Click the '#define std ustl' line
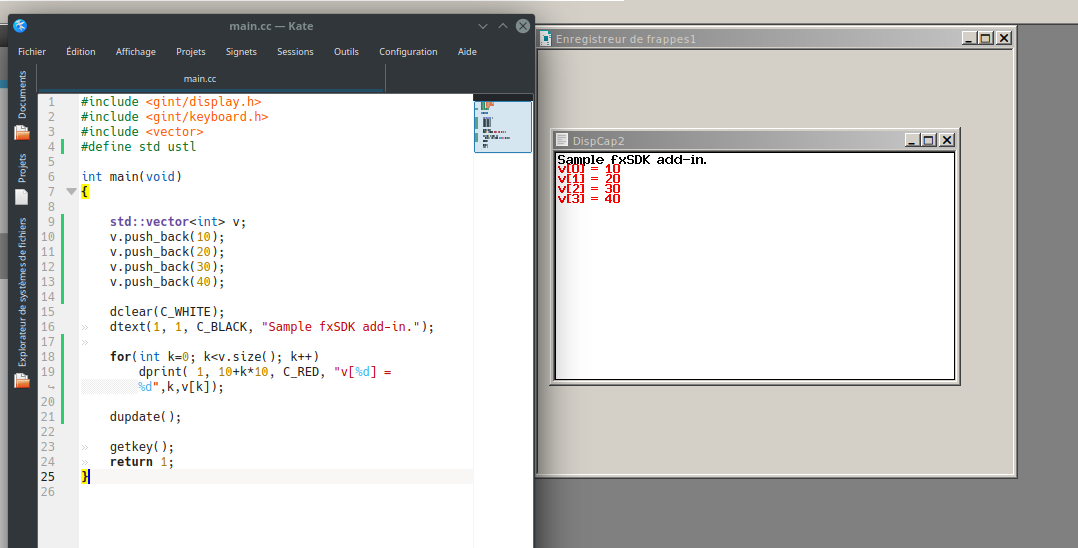 [x=138, y=146]
